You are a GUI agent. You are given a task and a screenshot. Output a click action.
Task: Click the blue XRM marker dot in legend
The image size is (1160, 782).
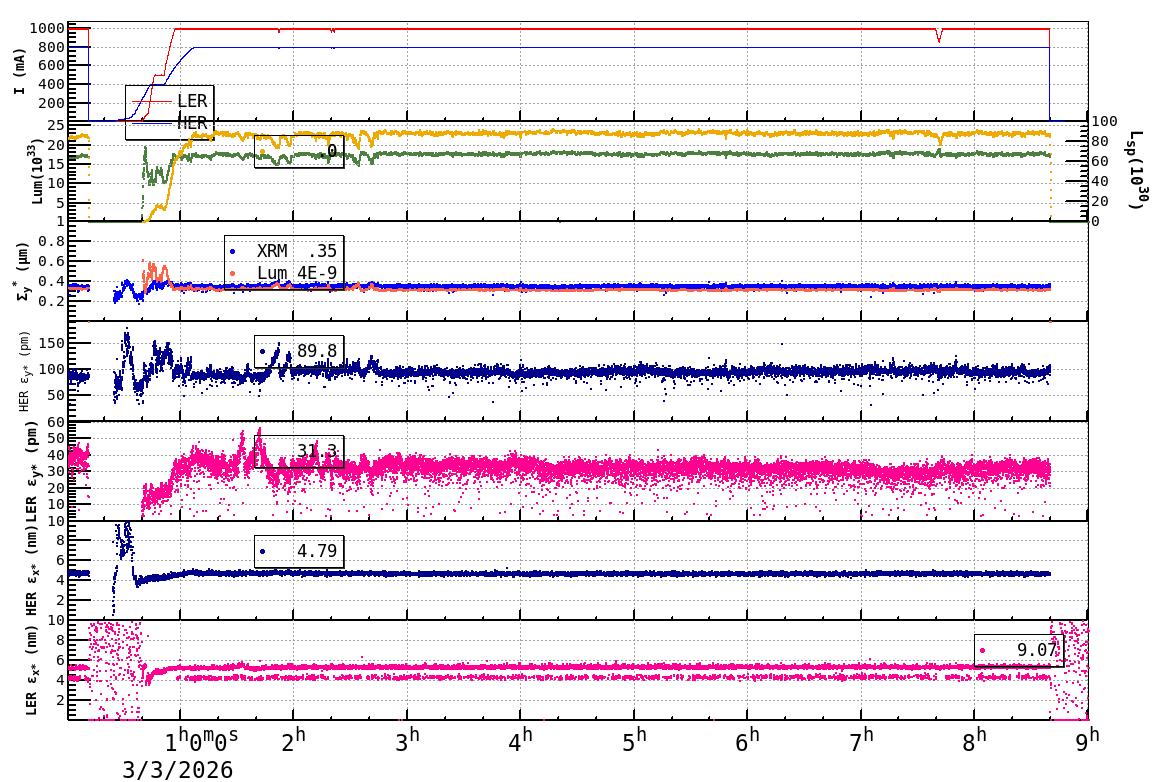[x=233, y=252]
